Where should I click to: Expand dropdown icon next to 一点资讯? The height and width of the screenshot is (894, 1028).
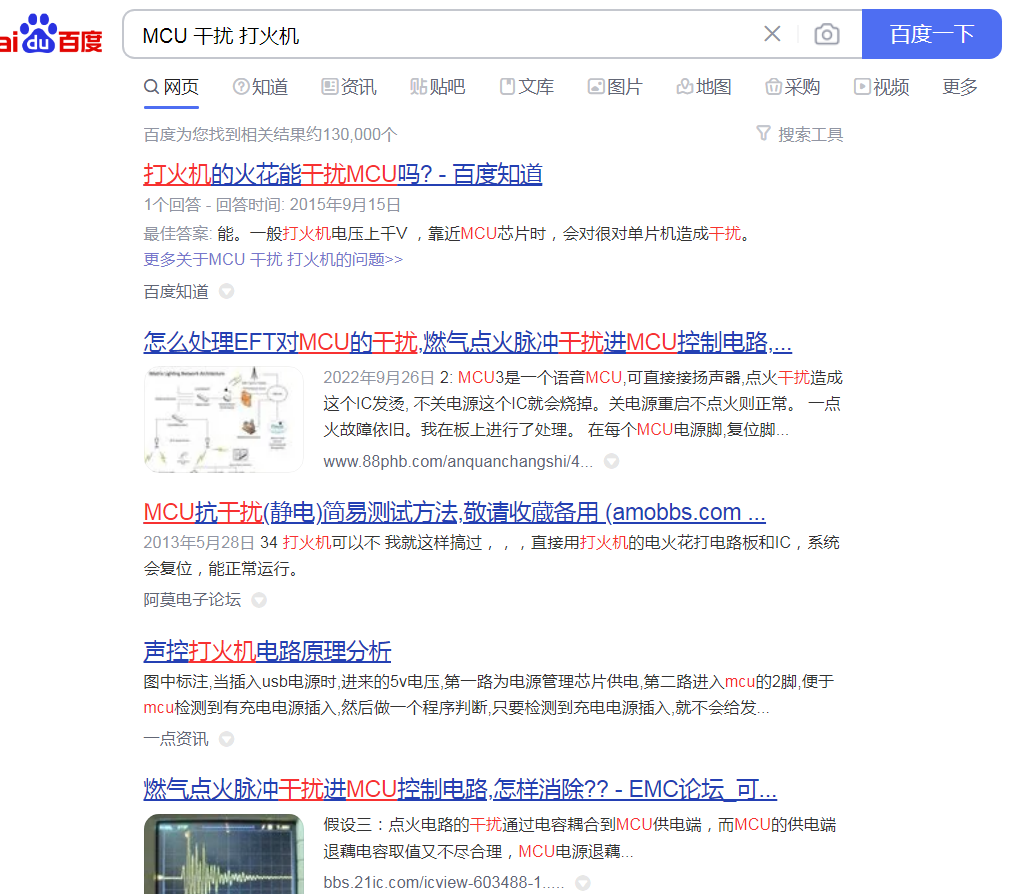226,739
